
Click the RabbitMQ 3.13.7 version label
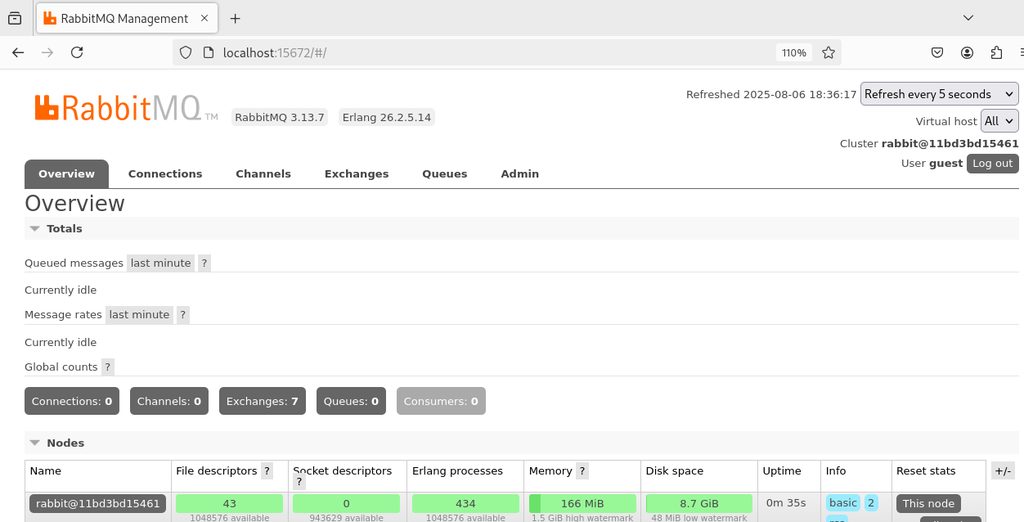click(280, 118)
